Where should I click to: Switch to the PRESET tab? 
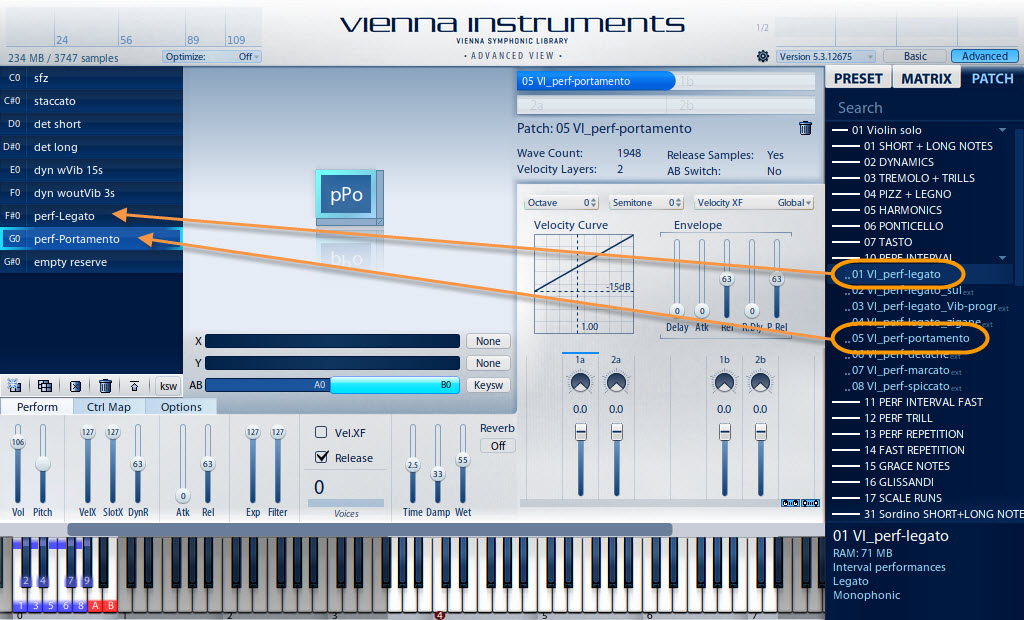(857, 78)
